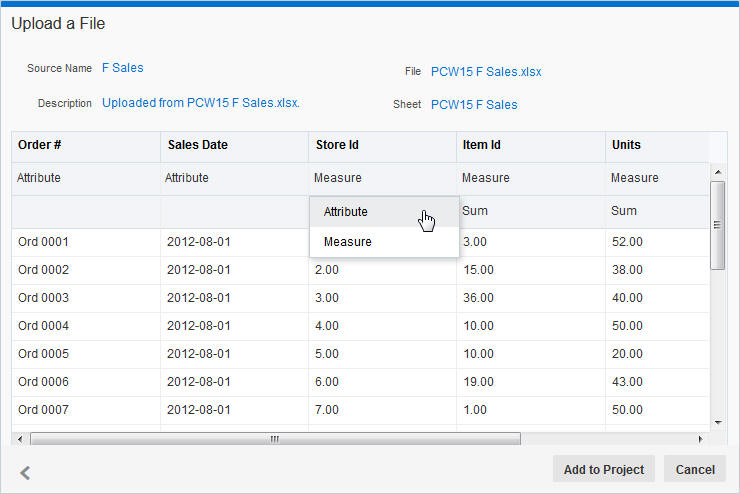
Task: Select the Item Id column header
Action: pos(530,145)
